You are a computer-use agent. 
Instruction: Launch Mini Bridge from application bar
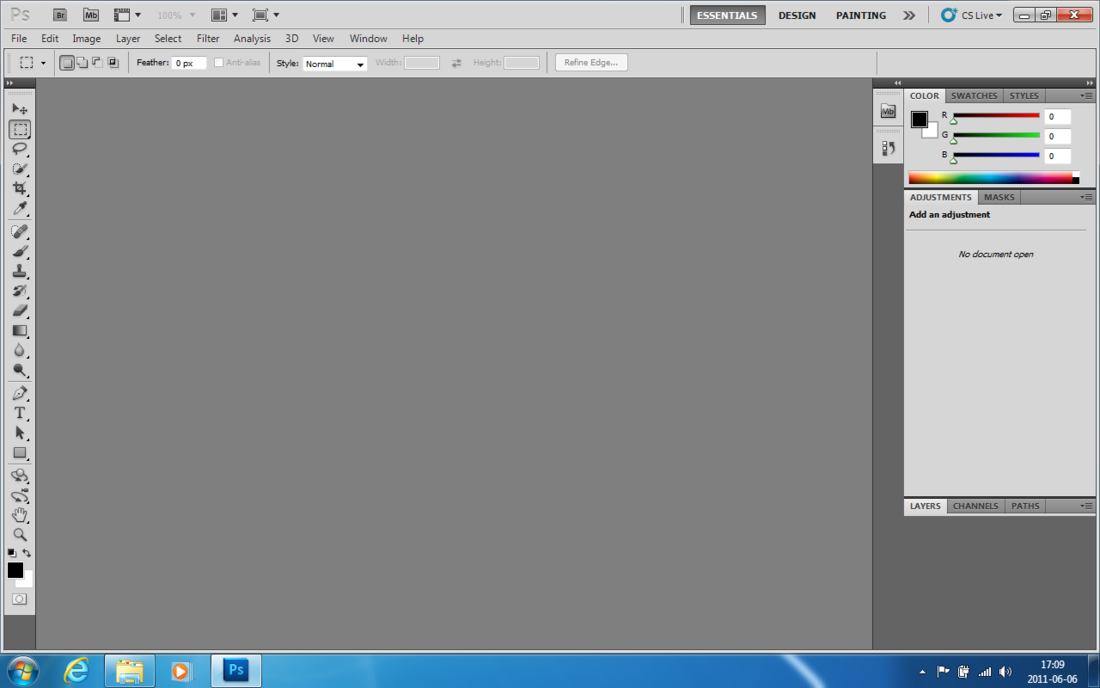point(91,15)
